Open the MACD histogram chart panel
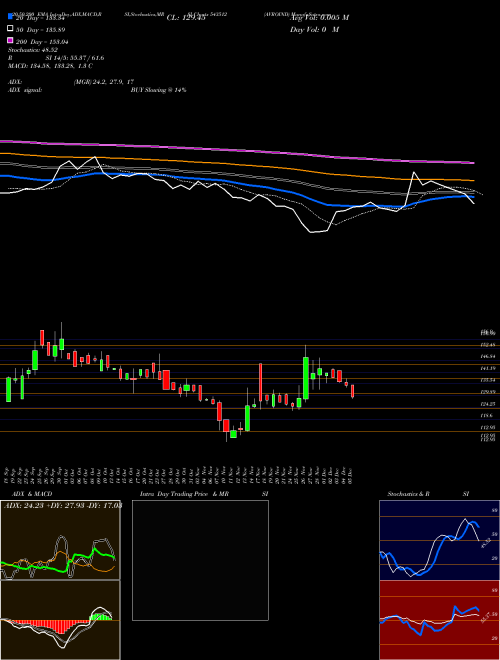Screen dimensions: 500x660 (60, 620)
